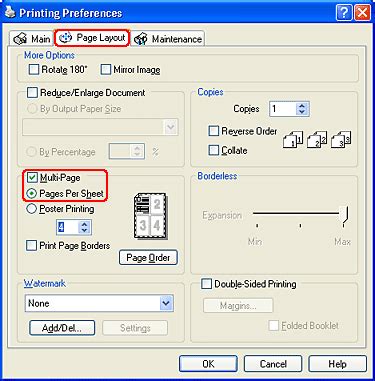Toggle the Double-Sided Printing checkbox
Screen dimensions: 375x381
(x=206, y=284)
